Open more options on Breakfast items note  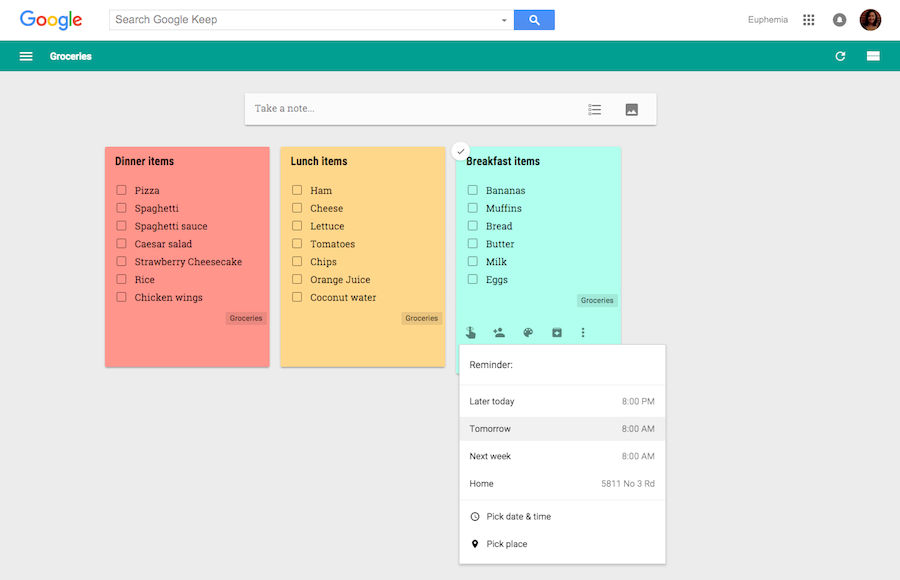(x=584, y=333)
